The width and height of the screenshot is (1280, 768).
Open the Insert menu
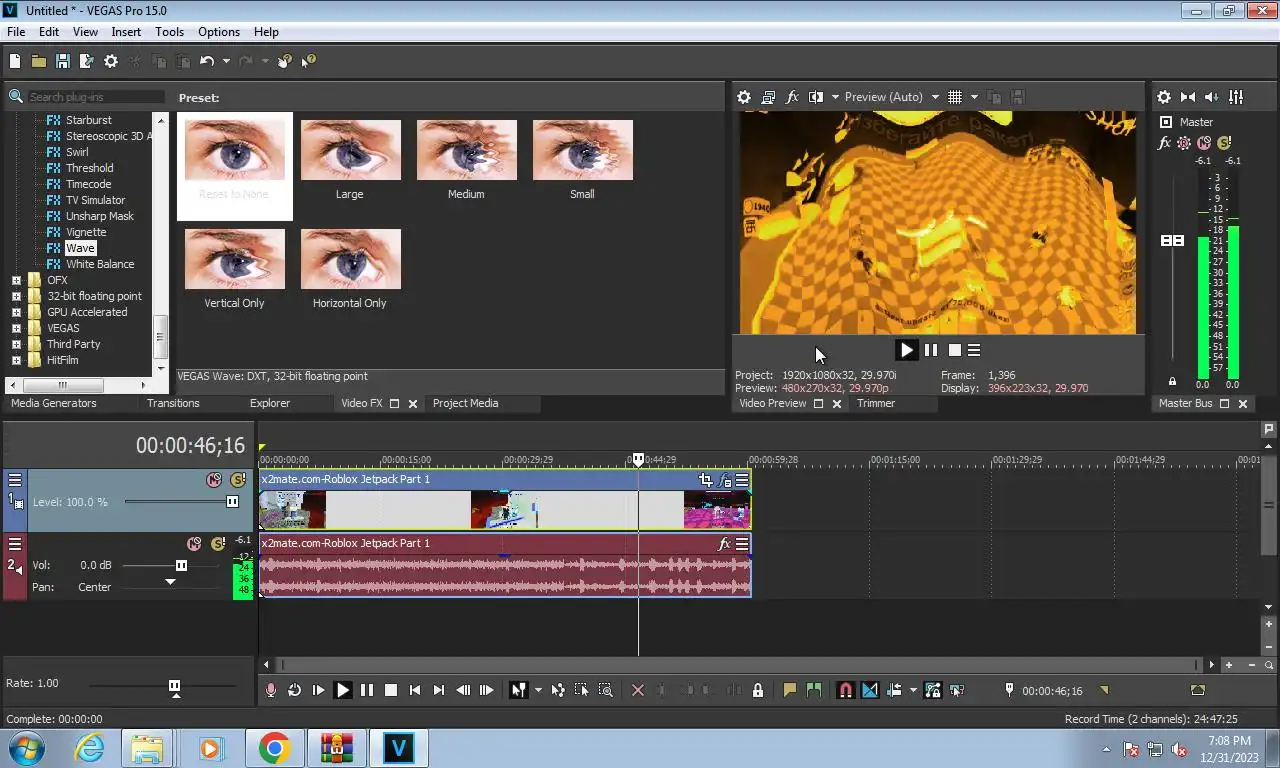126,32
